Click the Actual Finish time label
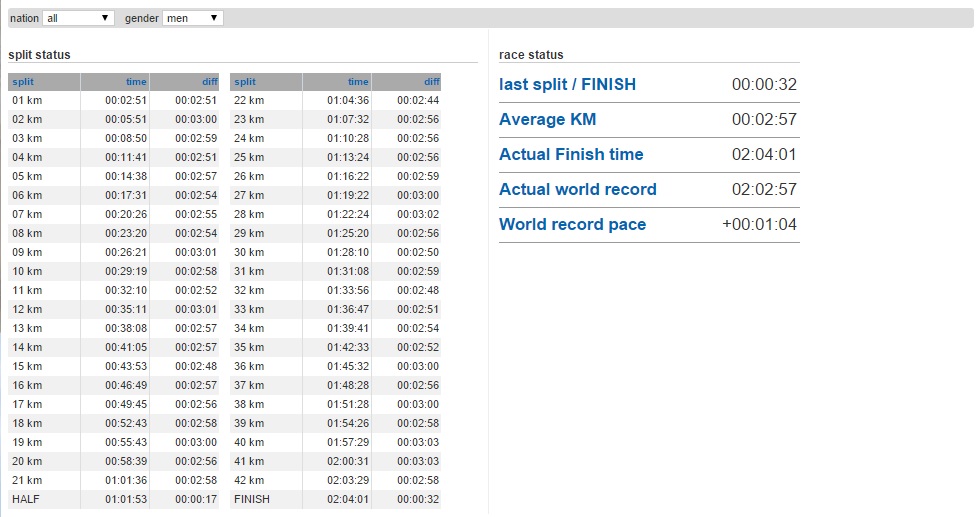 571,154
